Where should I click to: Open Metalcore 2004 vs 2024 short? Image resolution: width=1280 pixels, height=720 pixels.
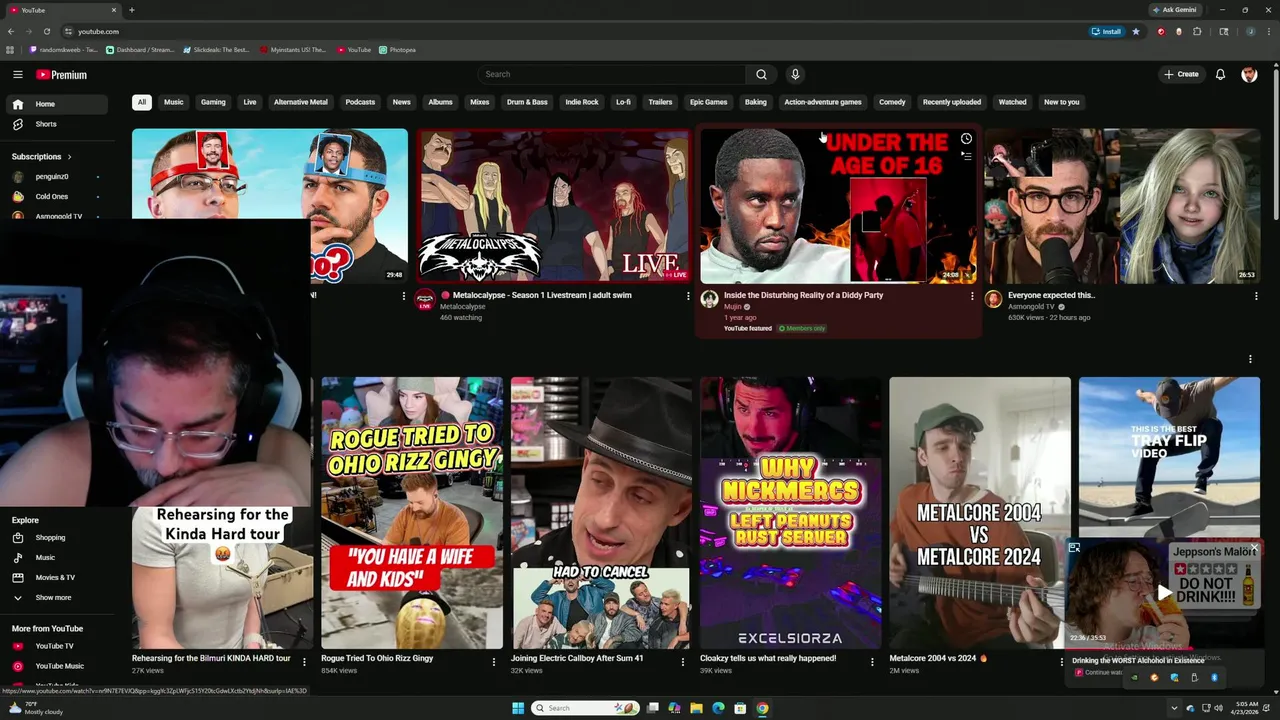point(980,513)
